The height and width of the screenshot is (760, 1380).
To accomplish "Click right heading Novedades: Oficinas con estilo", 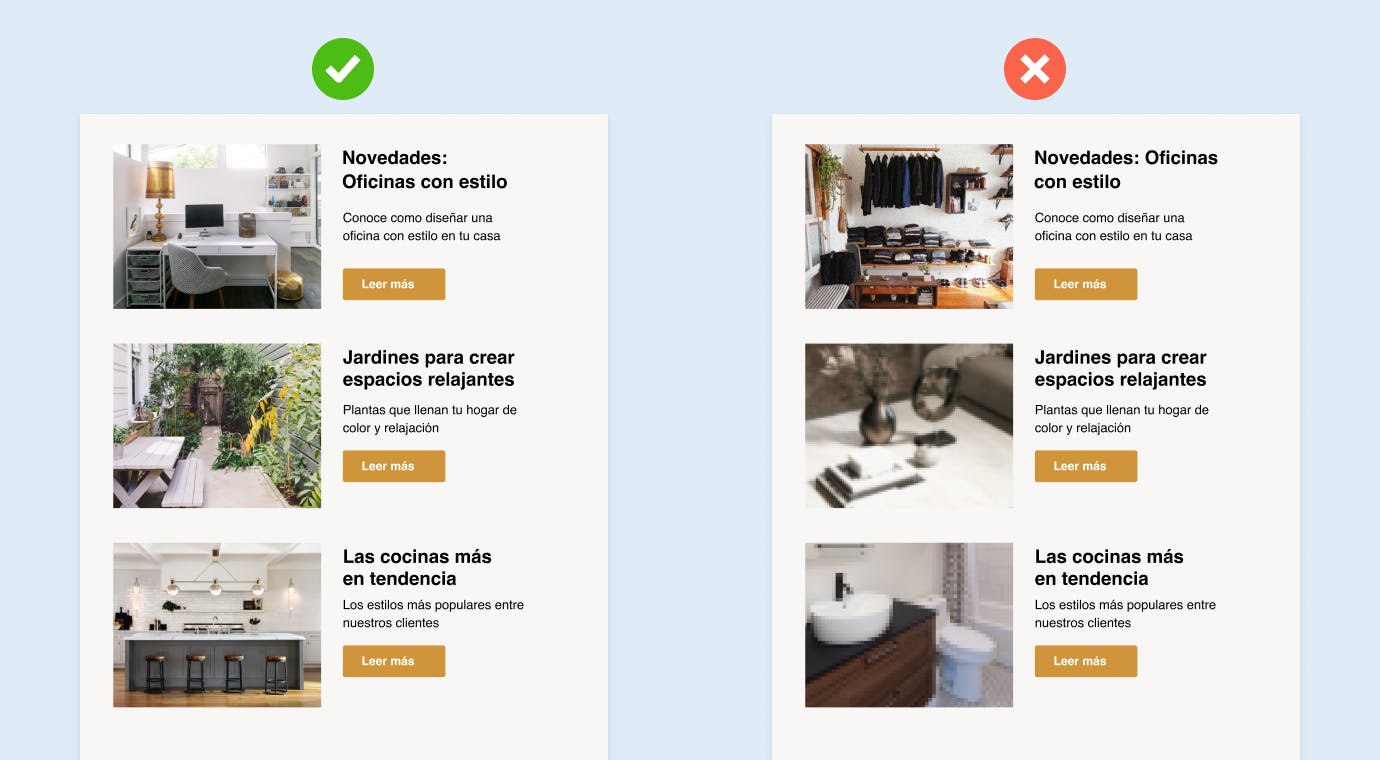I will click(1126, 170).
